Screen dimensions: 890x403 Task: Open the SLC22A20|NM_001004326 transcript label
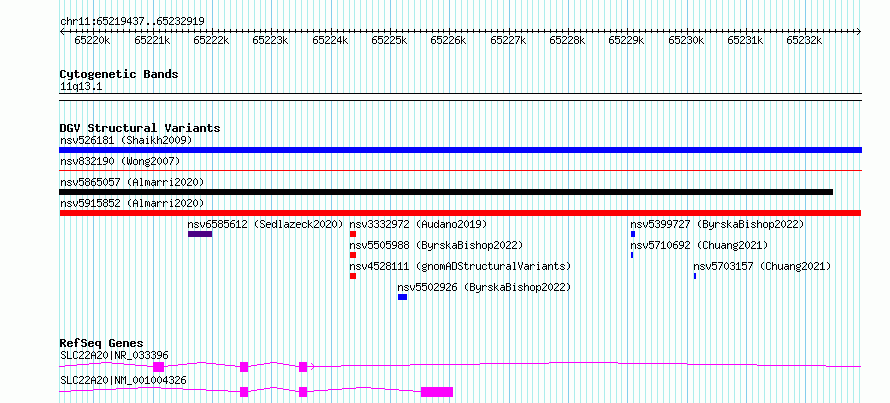pyautogui.click(x=123, y=380)
